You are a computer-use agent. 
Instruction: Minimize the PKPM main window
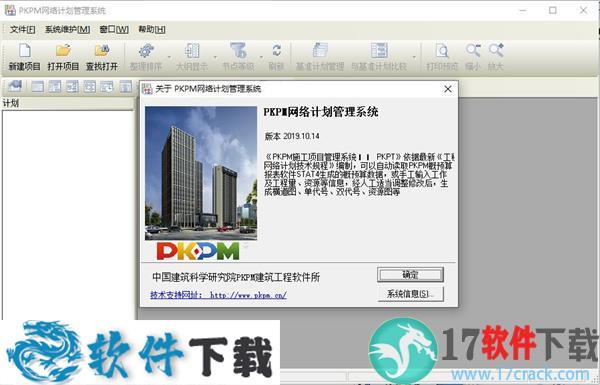(523, 10)
